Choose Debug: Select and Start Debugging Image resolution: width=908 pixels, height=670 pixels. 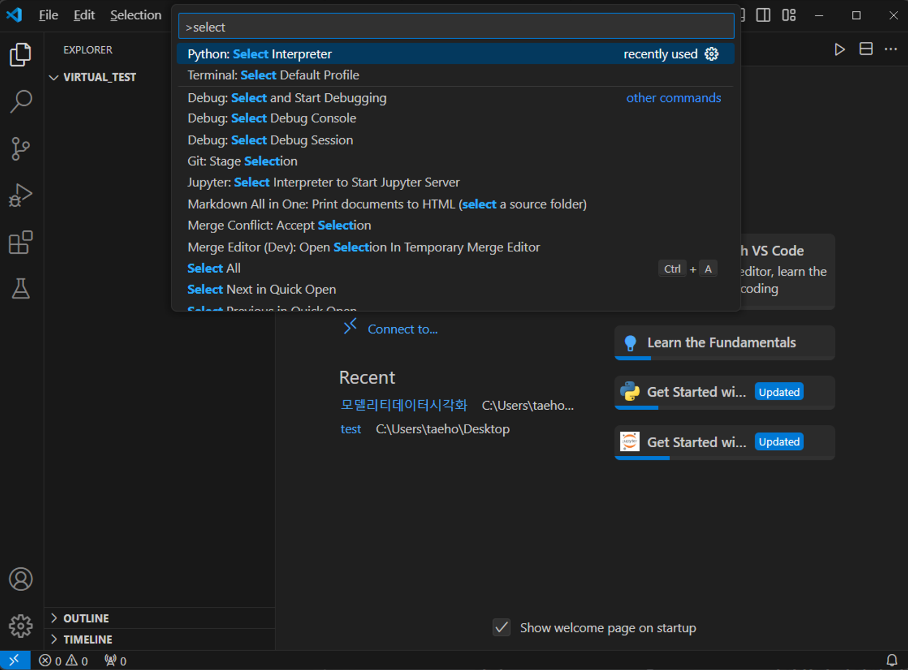pos(456,98)
